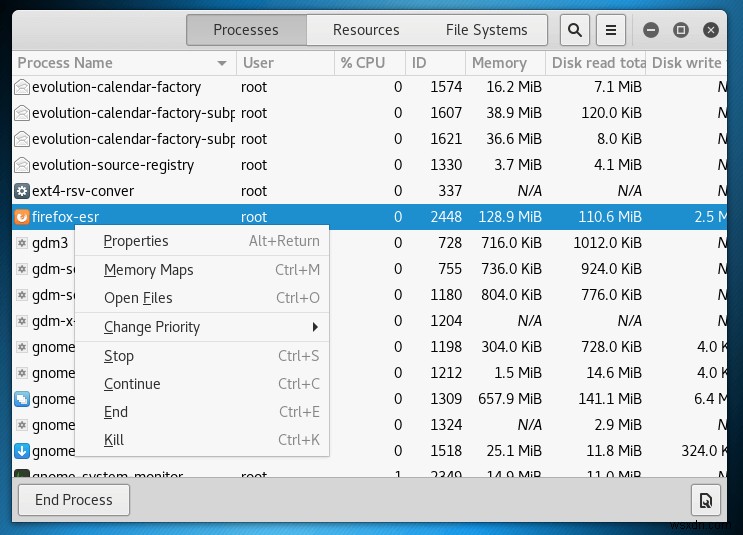Click disk read value 141.1 MiB
Image resolution: width=743 pixels, height=535 pixels.
coord(610,399)
